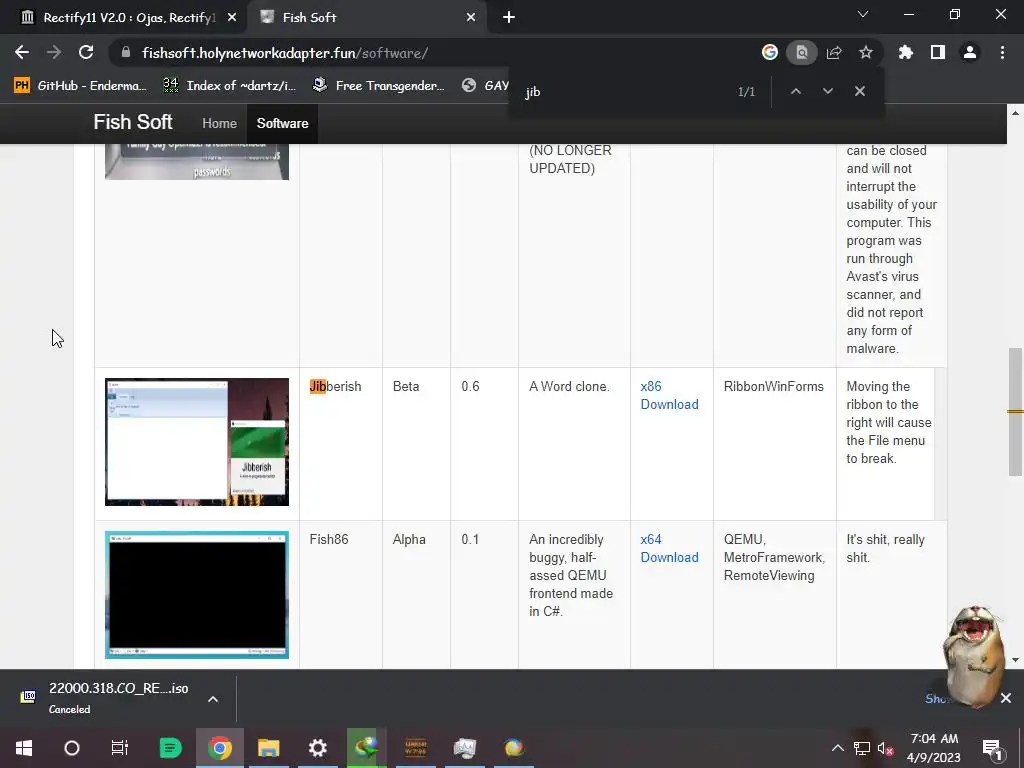Click the Fish Soft site logo

[133, 122]
